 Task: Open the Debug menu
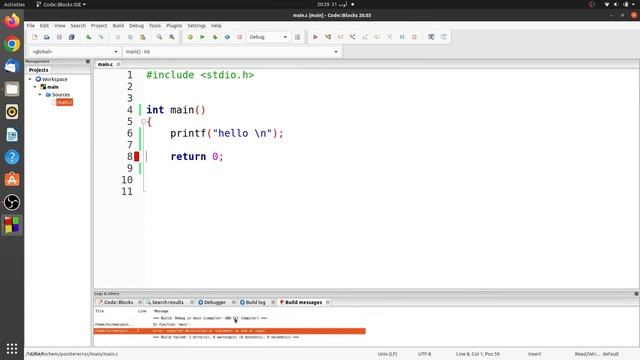(136, 26)
